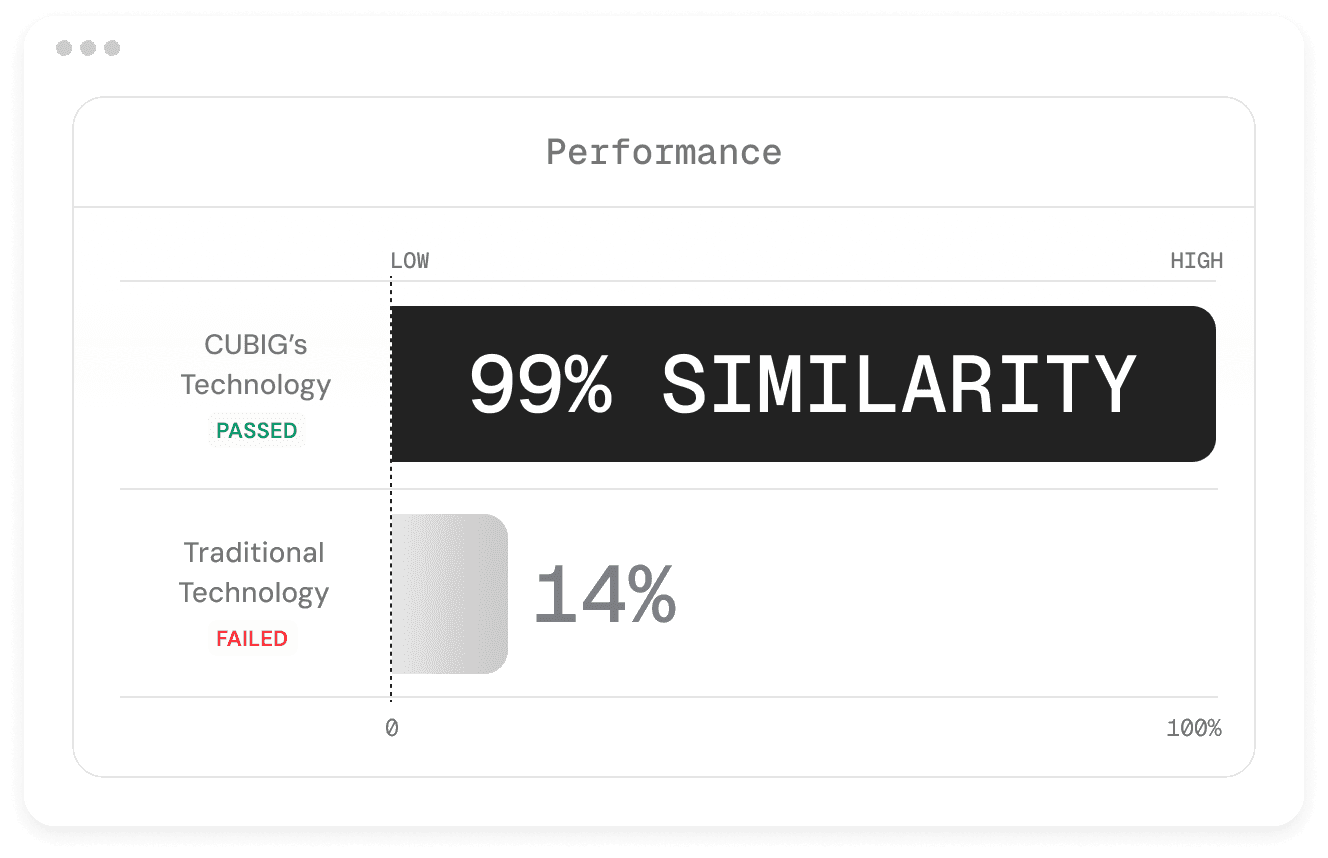1328x858 pixels.
Task: Select the gray Traditional Technology bar
Action: 449,594
